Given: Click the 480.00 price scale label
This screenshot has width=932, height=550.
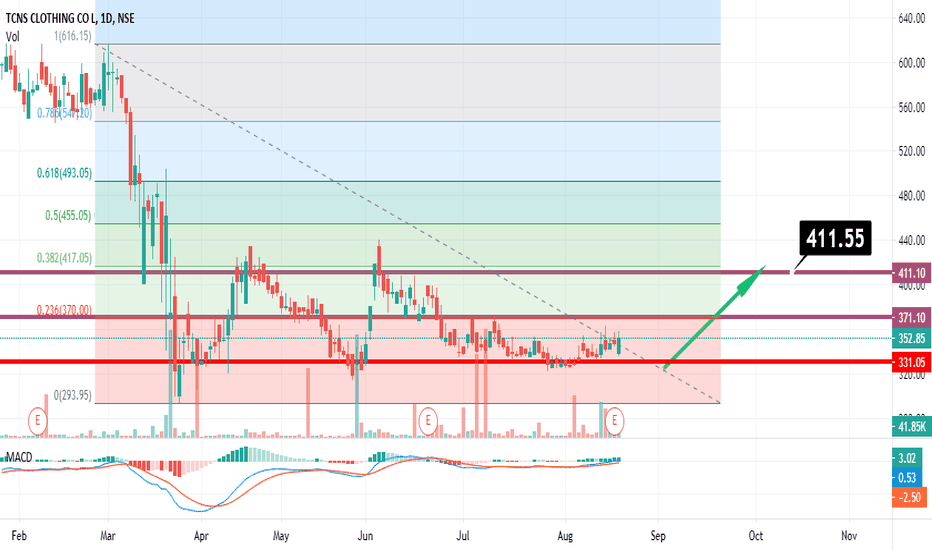Looking at the screenshot, I should point(912,196).
